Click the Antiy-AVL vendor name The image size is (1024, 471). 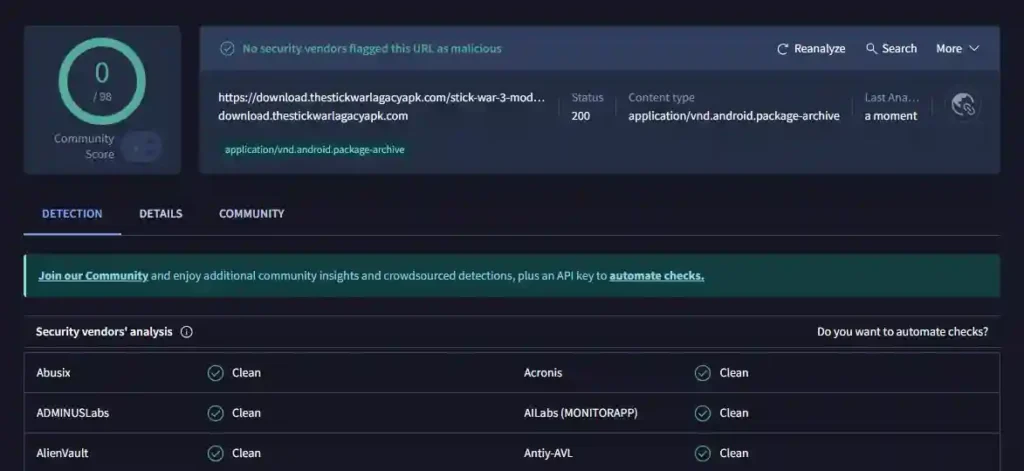click(x=548, y=453)
